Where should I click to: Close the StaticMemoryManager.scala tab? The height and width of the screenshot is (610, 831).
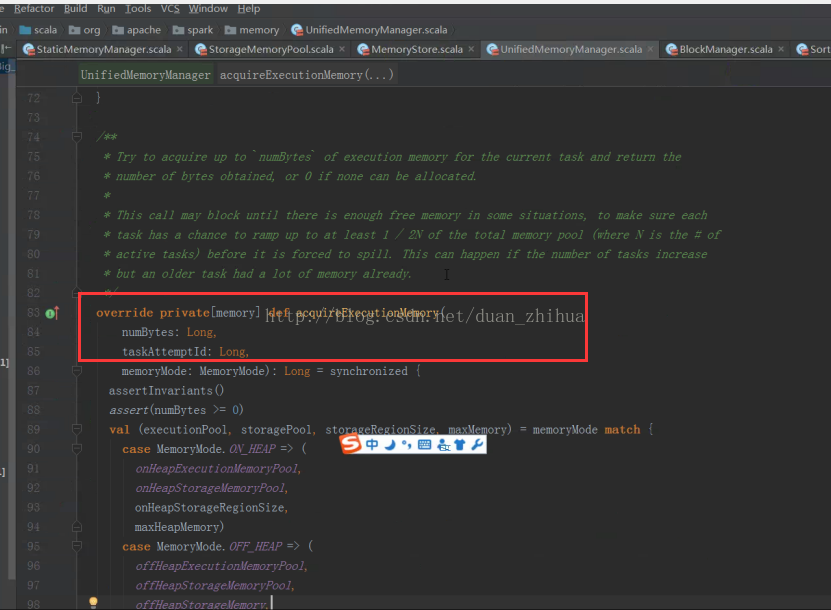pyautogui.click(x=180, y=49)
